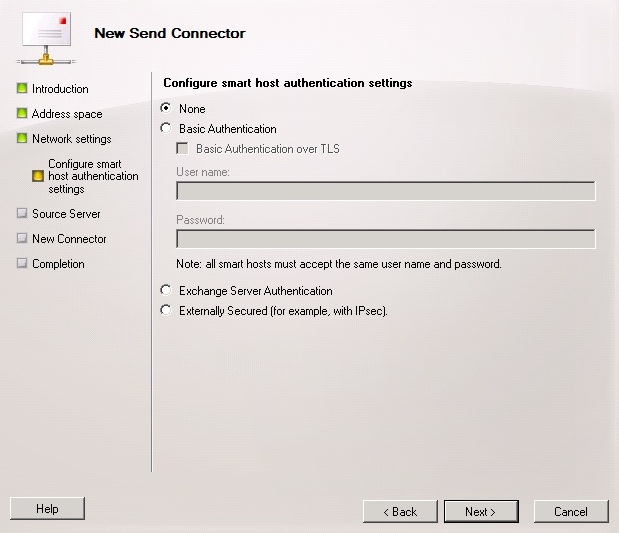This screenshot has width=619, height=533.
Task: Click the New Connector step label
Action: [x=69, y=239]
